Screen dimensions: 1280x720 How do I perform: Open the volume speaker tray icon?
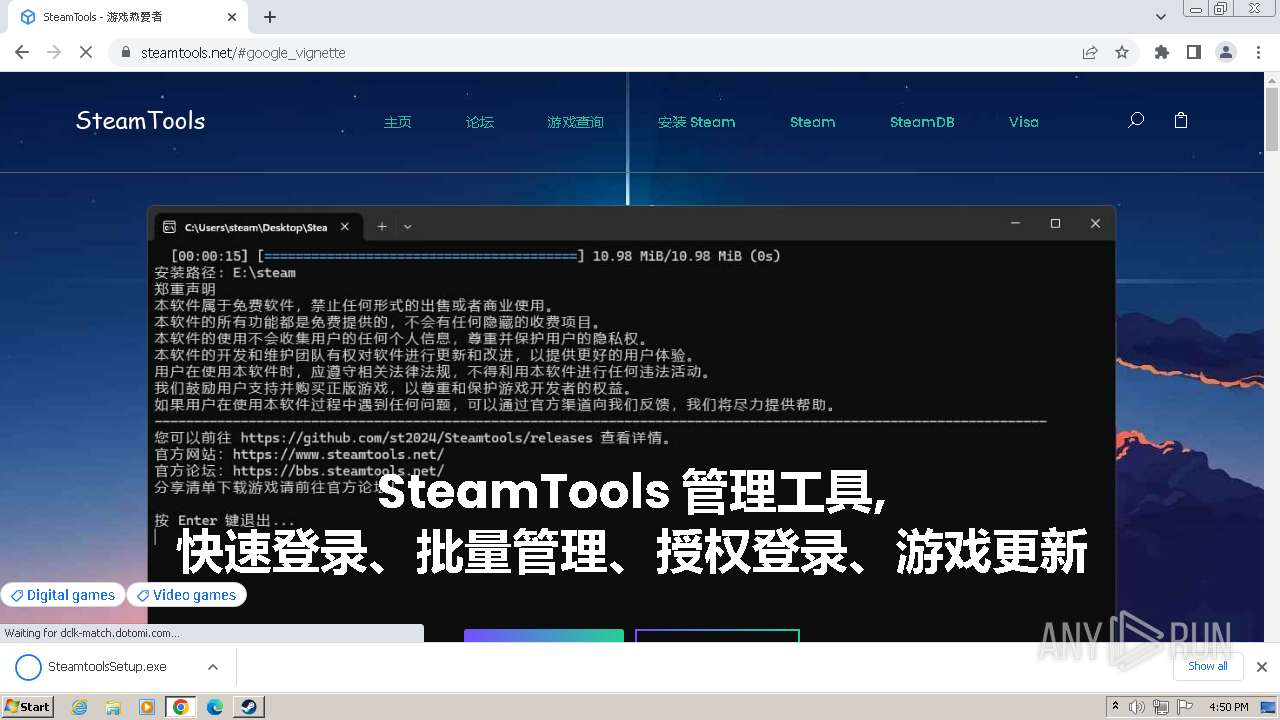coord(1137,707)
